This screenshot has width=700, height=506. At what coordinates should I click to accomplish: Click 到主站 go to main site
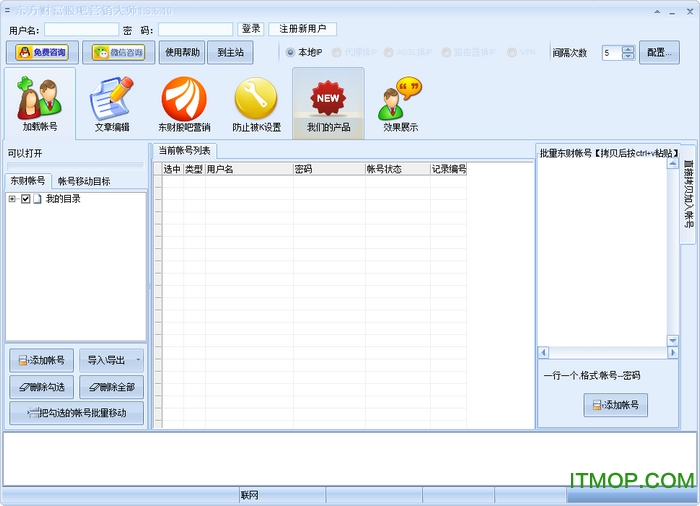(230, 52)
